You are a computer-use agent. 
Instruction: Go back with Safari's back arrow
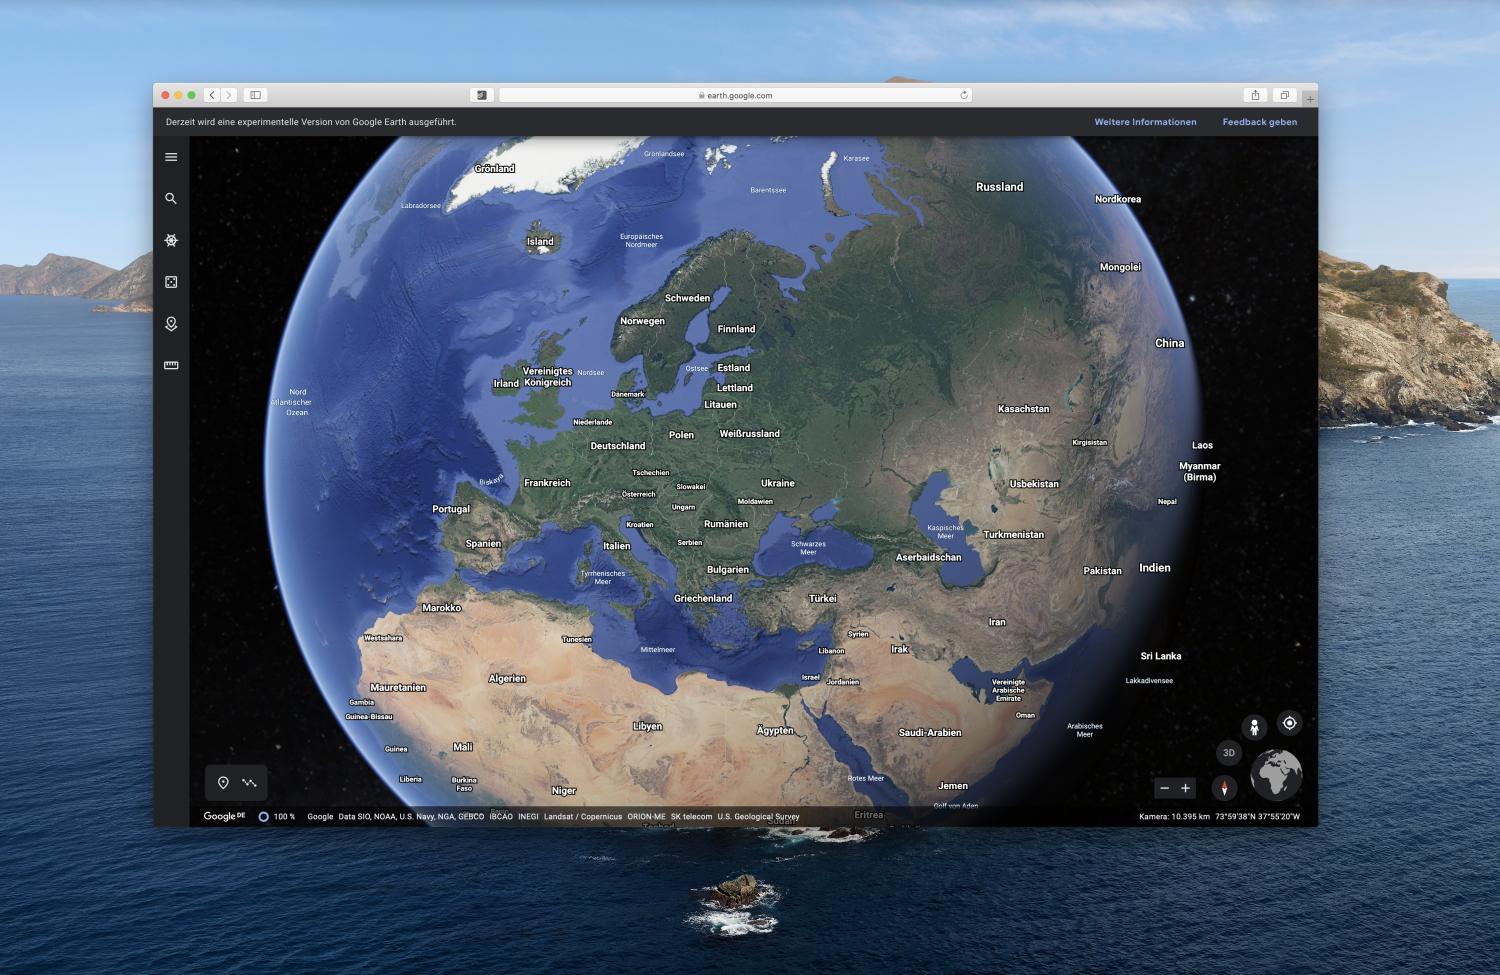click(212, 95)
